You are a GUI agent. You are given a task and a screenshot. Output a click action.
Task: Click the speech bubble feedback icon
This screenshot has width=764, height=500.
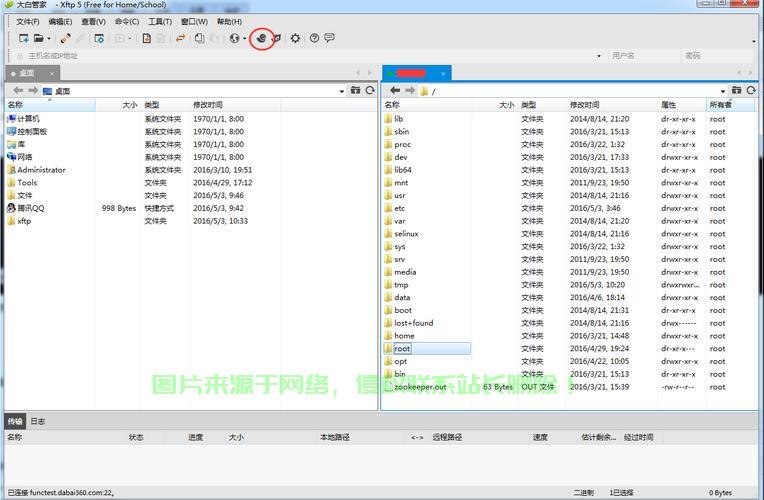click(329, 38)
